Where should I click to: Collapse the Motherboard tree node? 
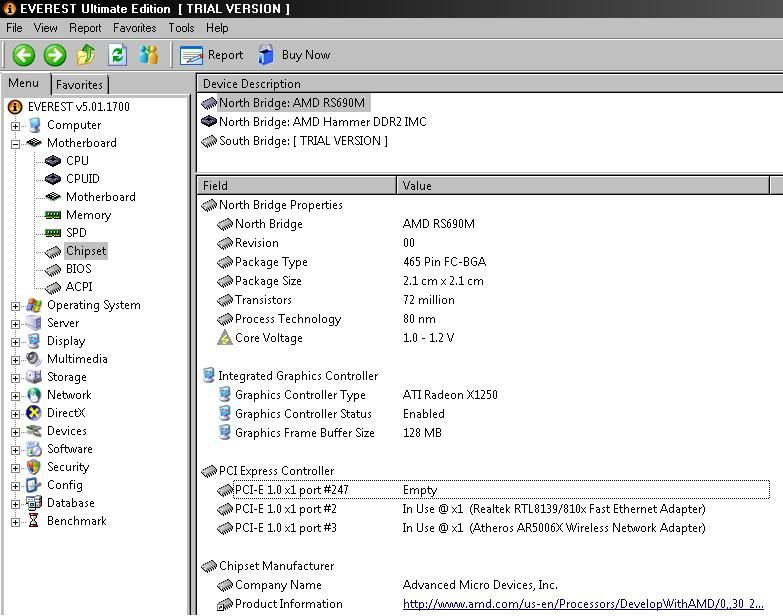point(15,144)
